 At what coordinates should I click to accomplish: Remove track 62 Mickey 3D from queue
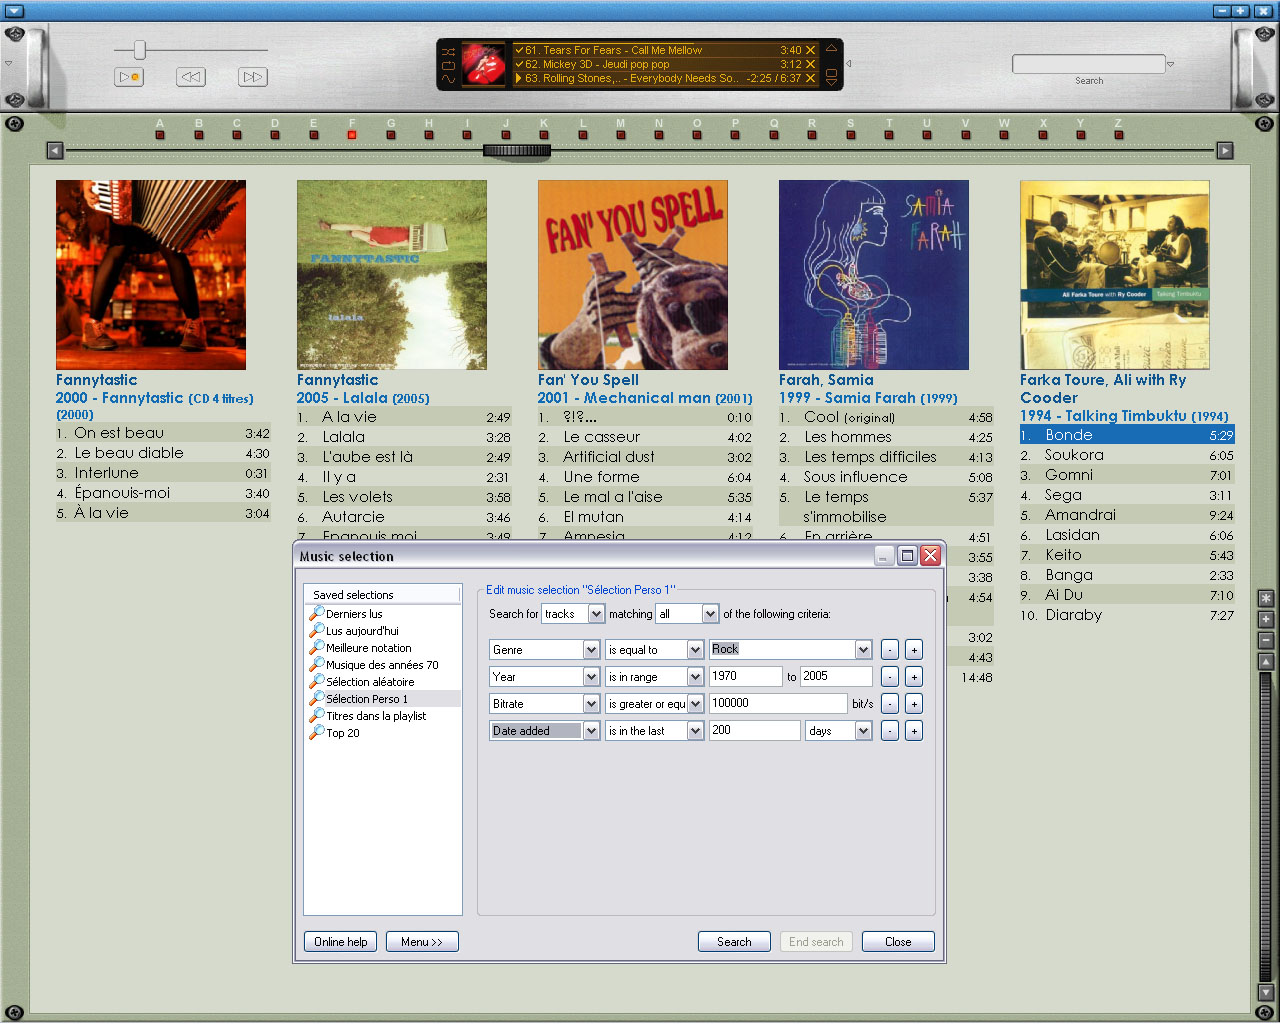tap(811, 64)
